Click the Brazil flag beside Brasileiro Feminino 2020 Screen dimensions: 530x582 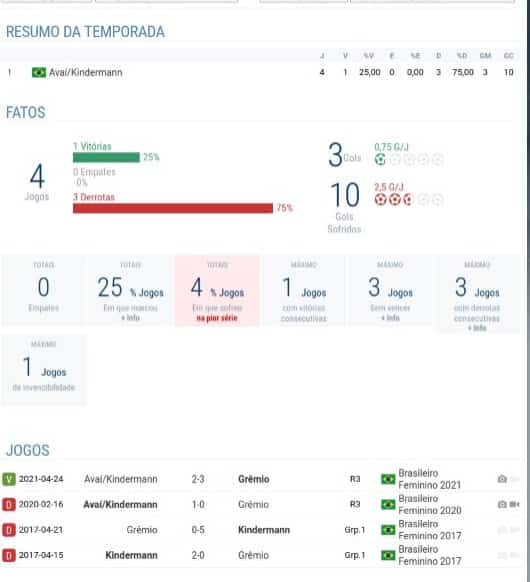[x=388, y=504]
